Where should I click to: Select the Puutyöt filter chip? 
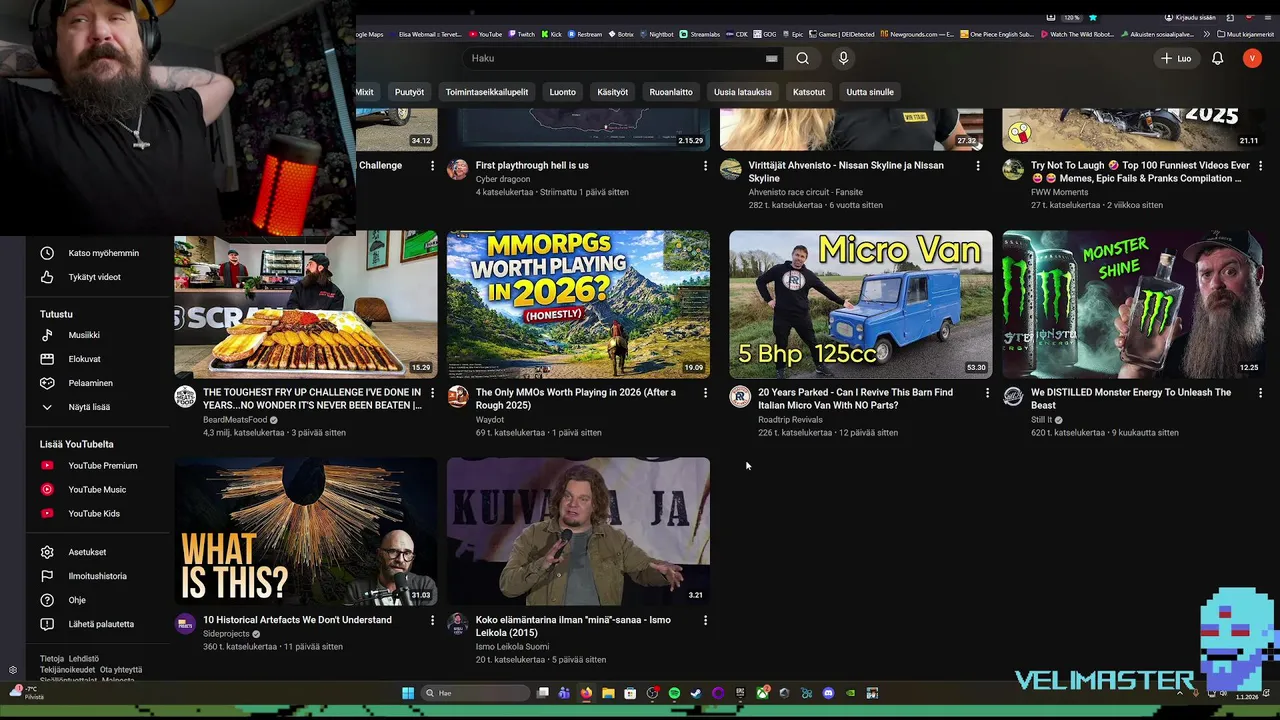(x=409, y=92)
